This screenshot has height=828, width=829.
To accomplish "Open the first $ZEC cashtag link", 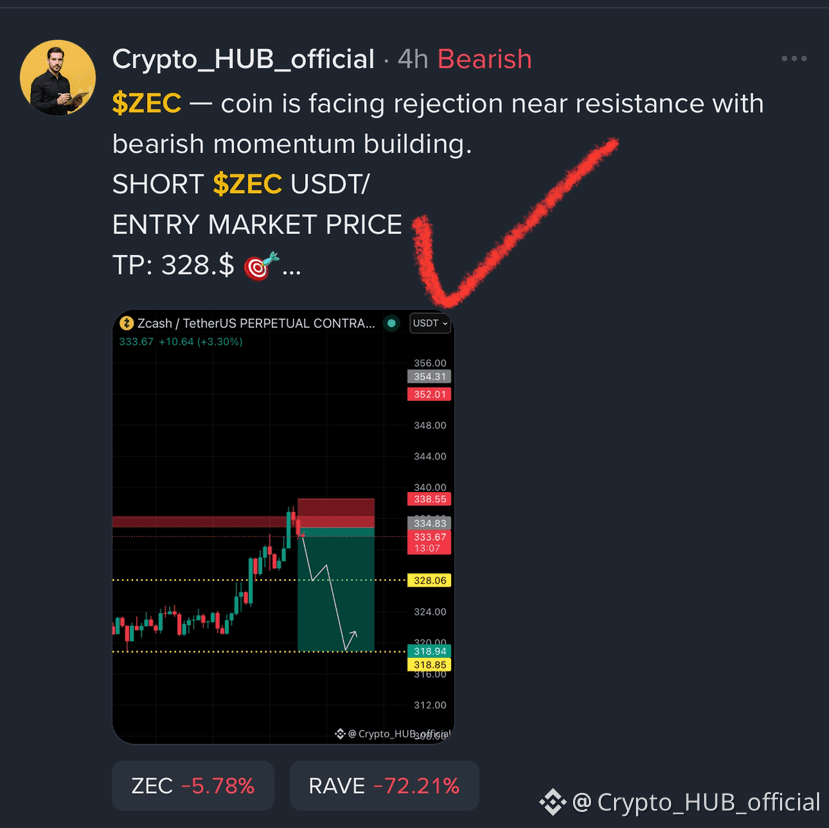I will [x=146, y=103].
